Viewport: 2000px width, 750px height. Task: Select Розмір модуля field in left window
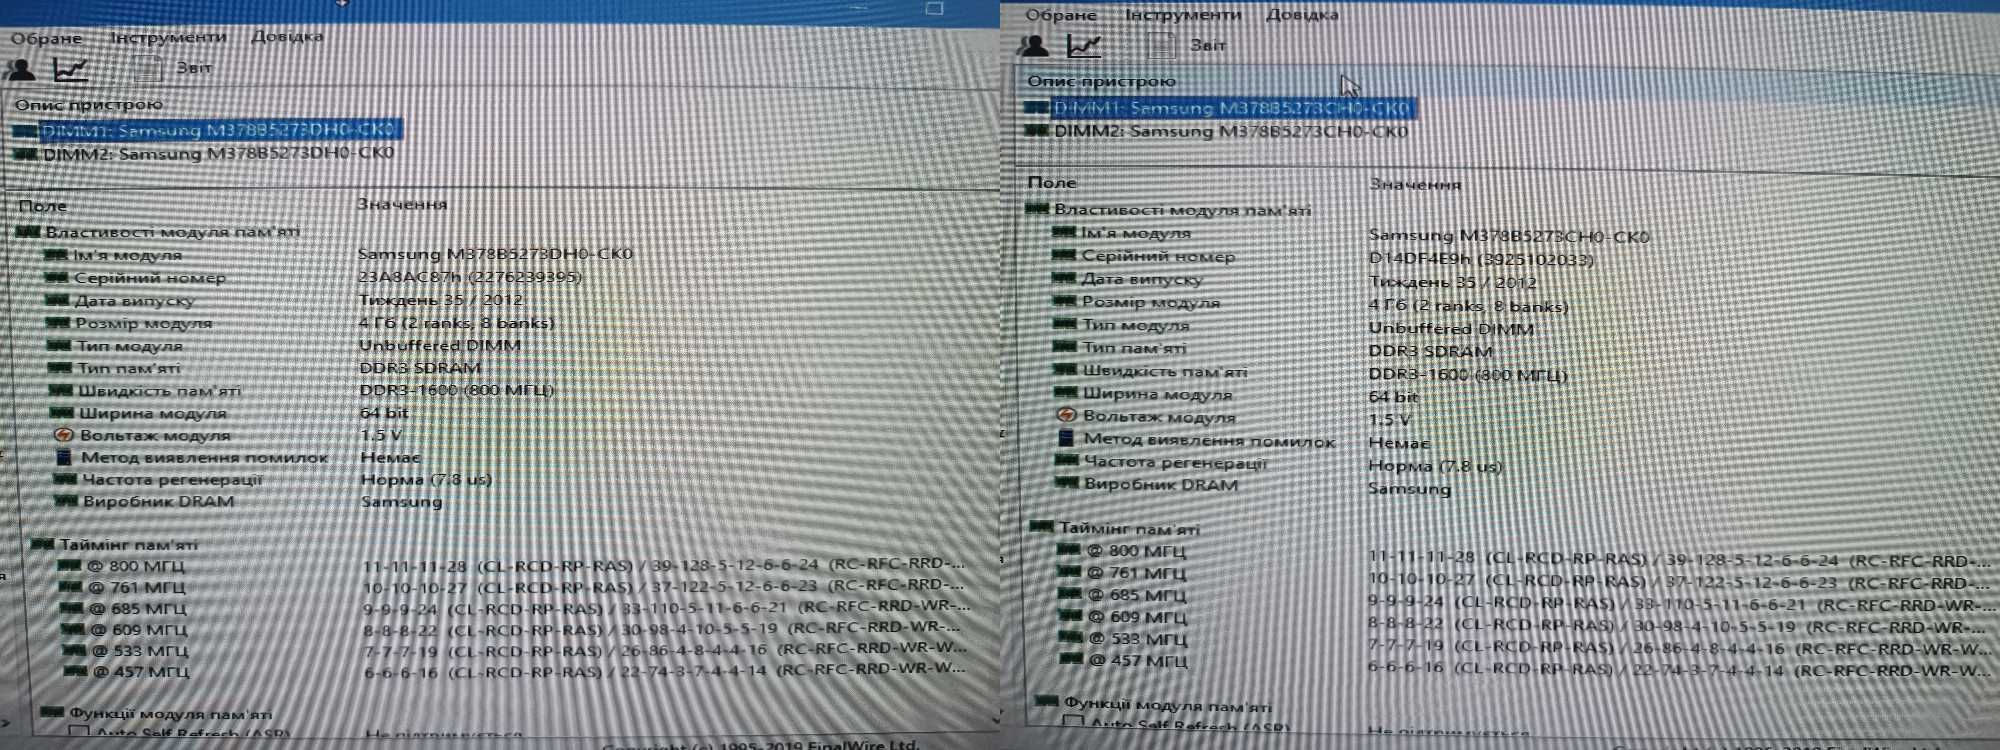pos(143,323)
